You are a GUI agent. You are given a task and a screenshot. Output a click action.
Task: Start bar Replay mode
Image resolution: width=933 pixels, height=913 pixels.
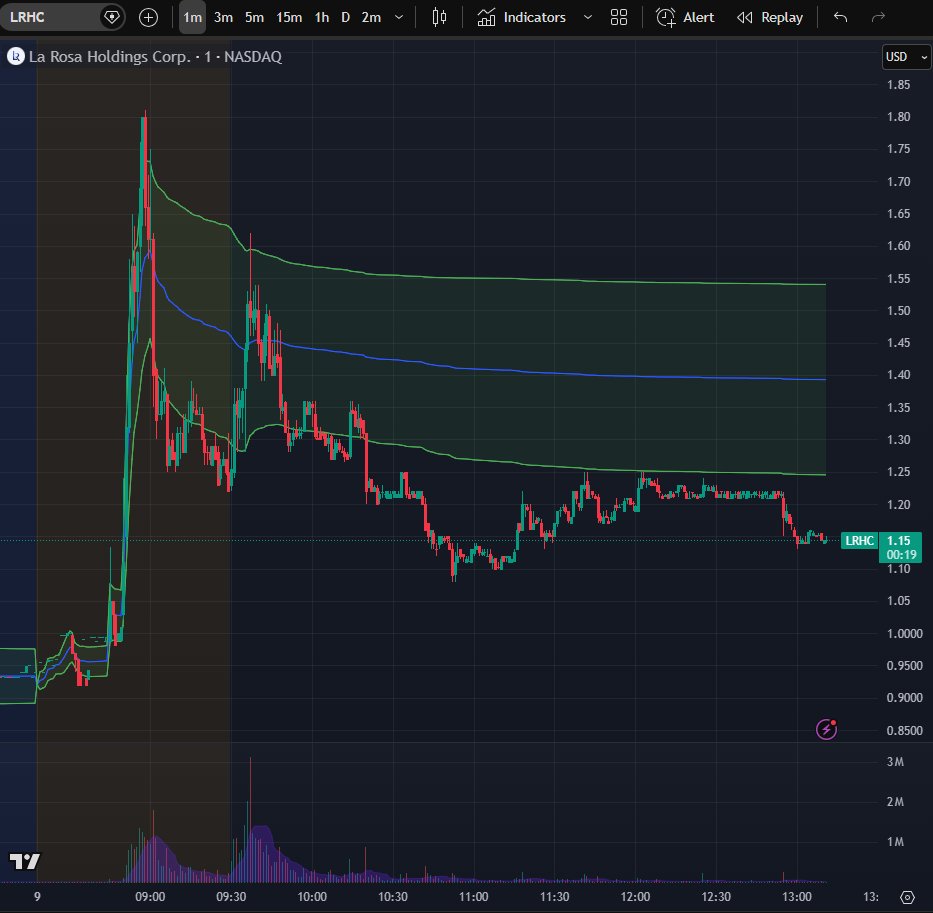click(x=770, y=17)
